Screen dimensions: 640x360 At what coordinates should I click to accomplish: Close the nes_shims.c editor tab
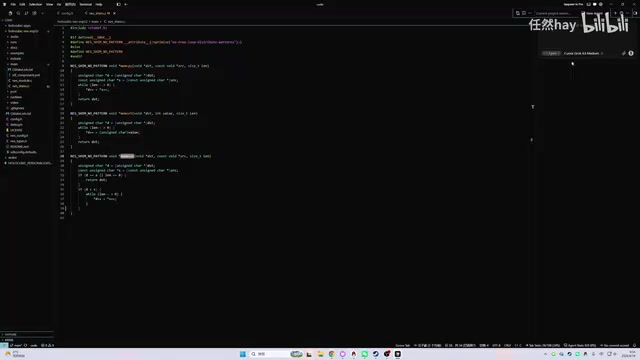[x=114, y=13]
